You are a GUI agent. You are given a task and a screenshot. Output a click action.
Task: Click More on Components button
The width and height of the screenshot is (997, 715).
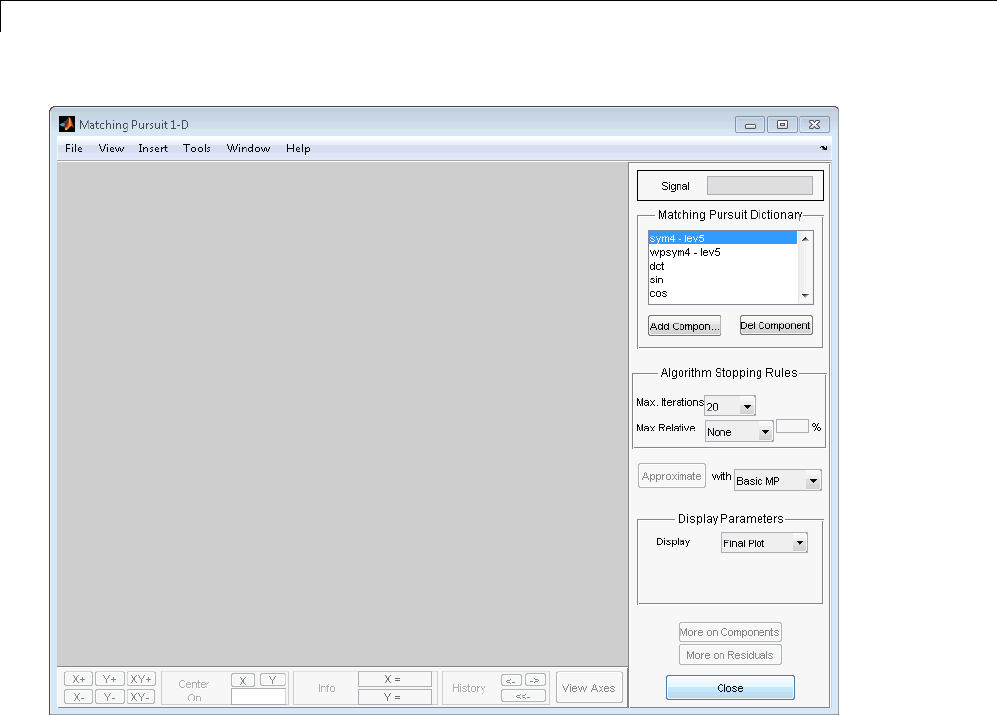point(730,632)
